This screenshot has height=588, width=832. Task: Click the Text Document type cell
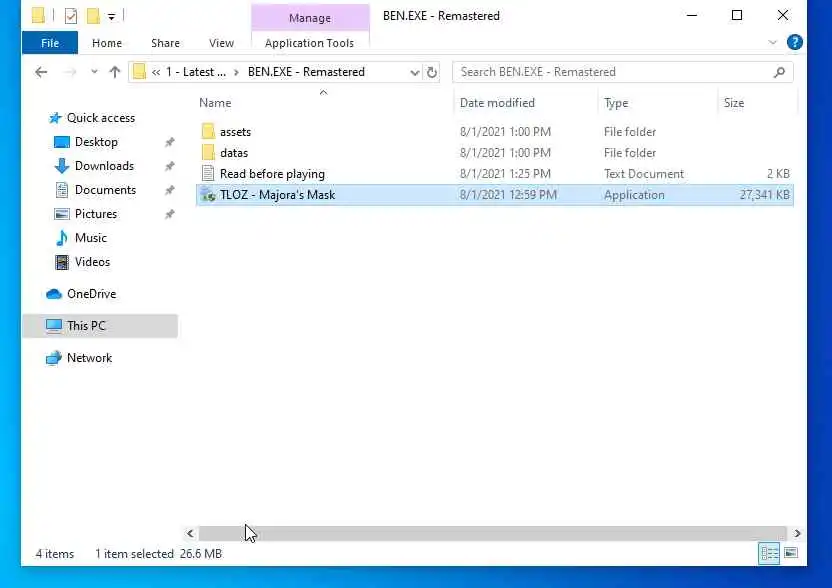(x=644, y=174)
